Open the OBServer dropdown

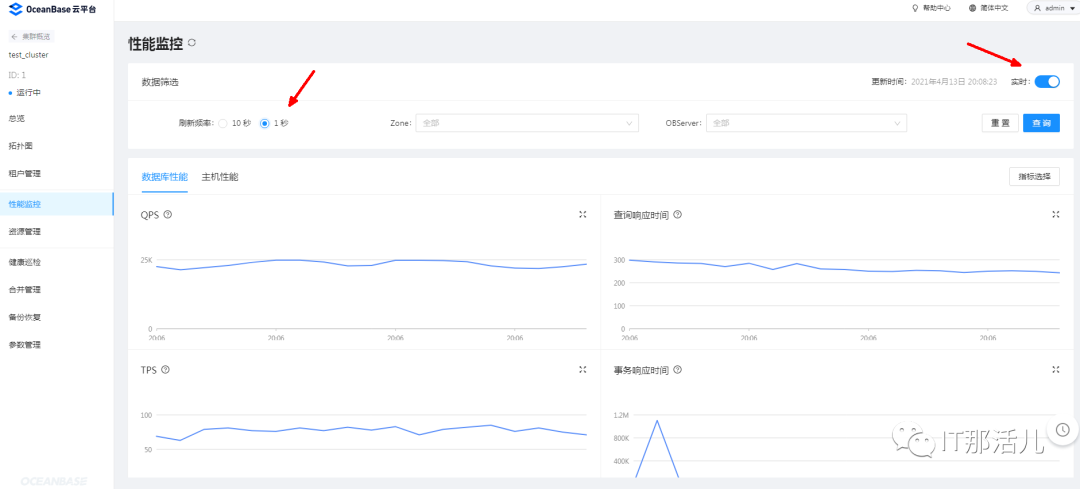point(806,123)
